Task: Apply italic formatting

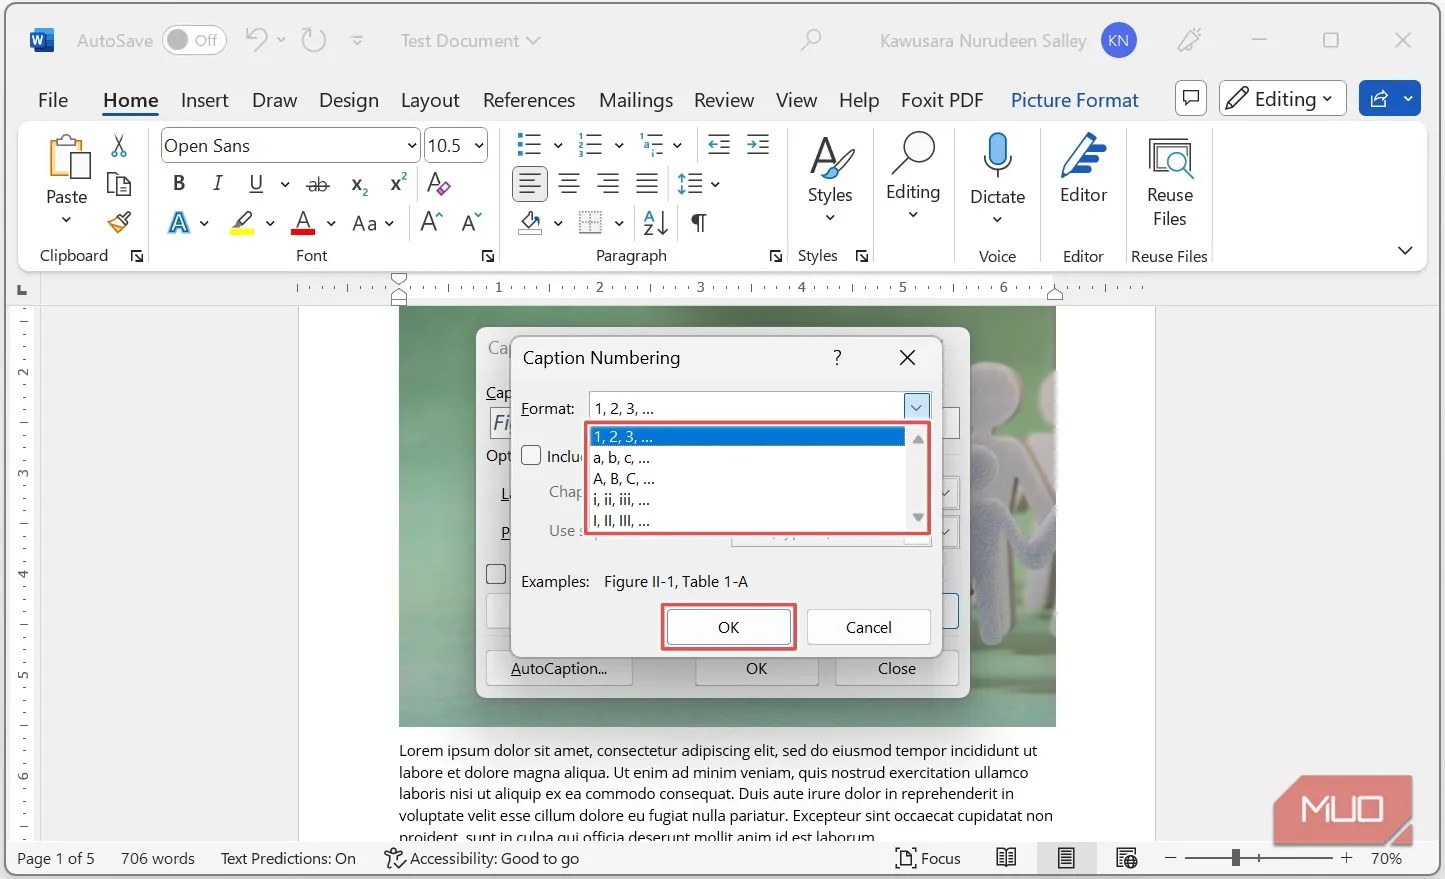Action: pyautogui.click(x=217, y=184)
